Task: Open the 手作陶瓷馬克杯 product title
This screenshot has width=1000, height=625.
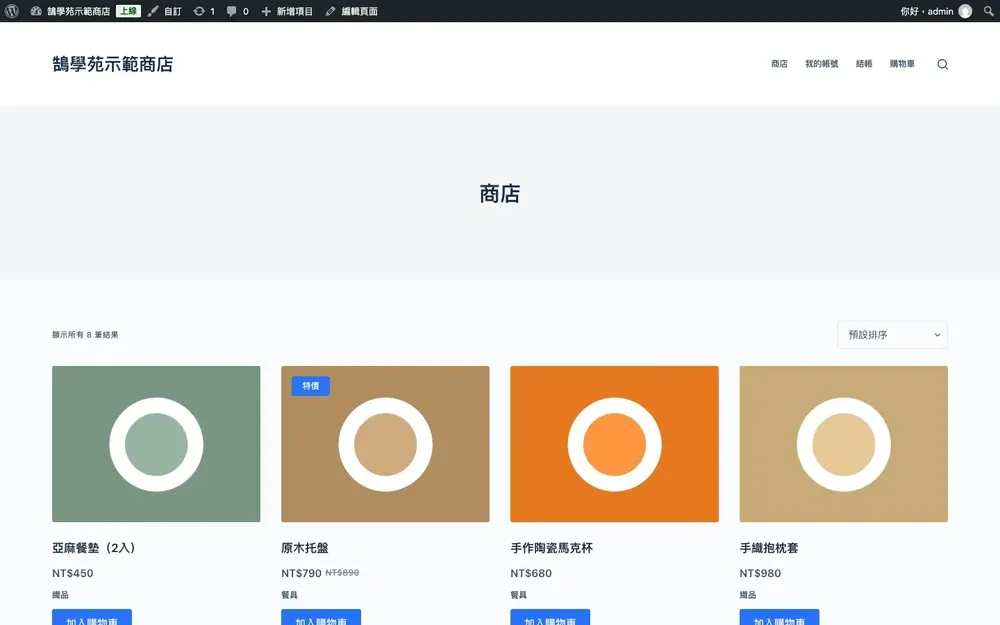Action: [552, 548]
